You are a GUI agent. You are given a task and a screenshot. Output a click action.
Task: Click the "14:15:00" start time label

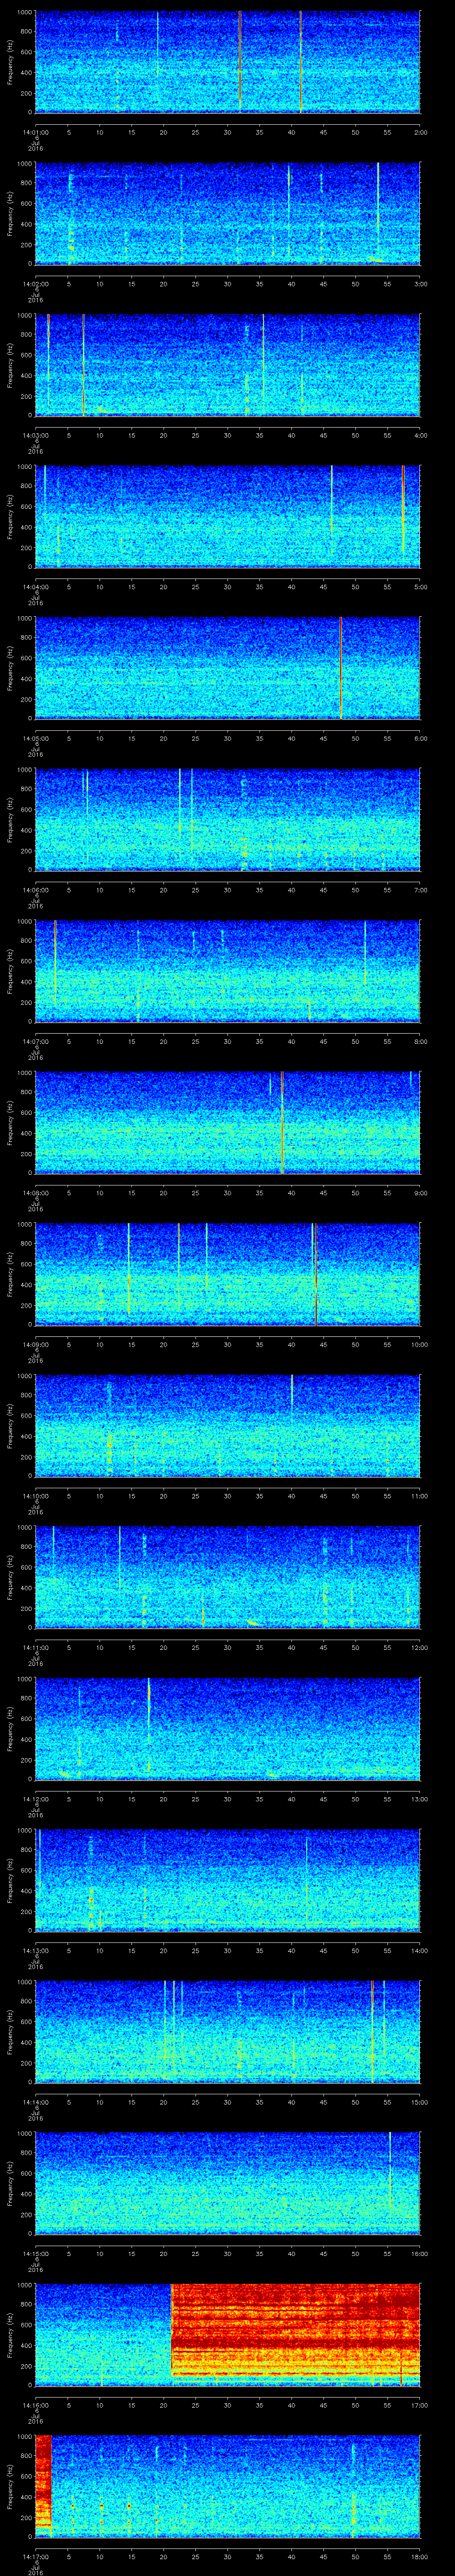pos(35,2252)
